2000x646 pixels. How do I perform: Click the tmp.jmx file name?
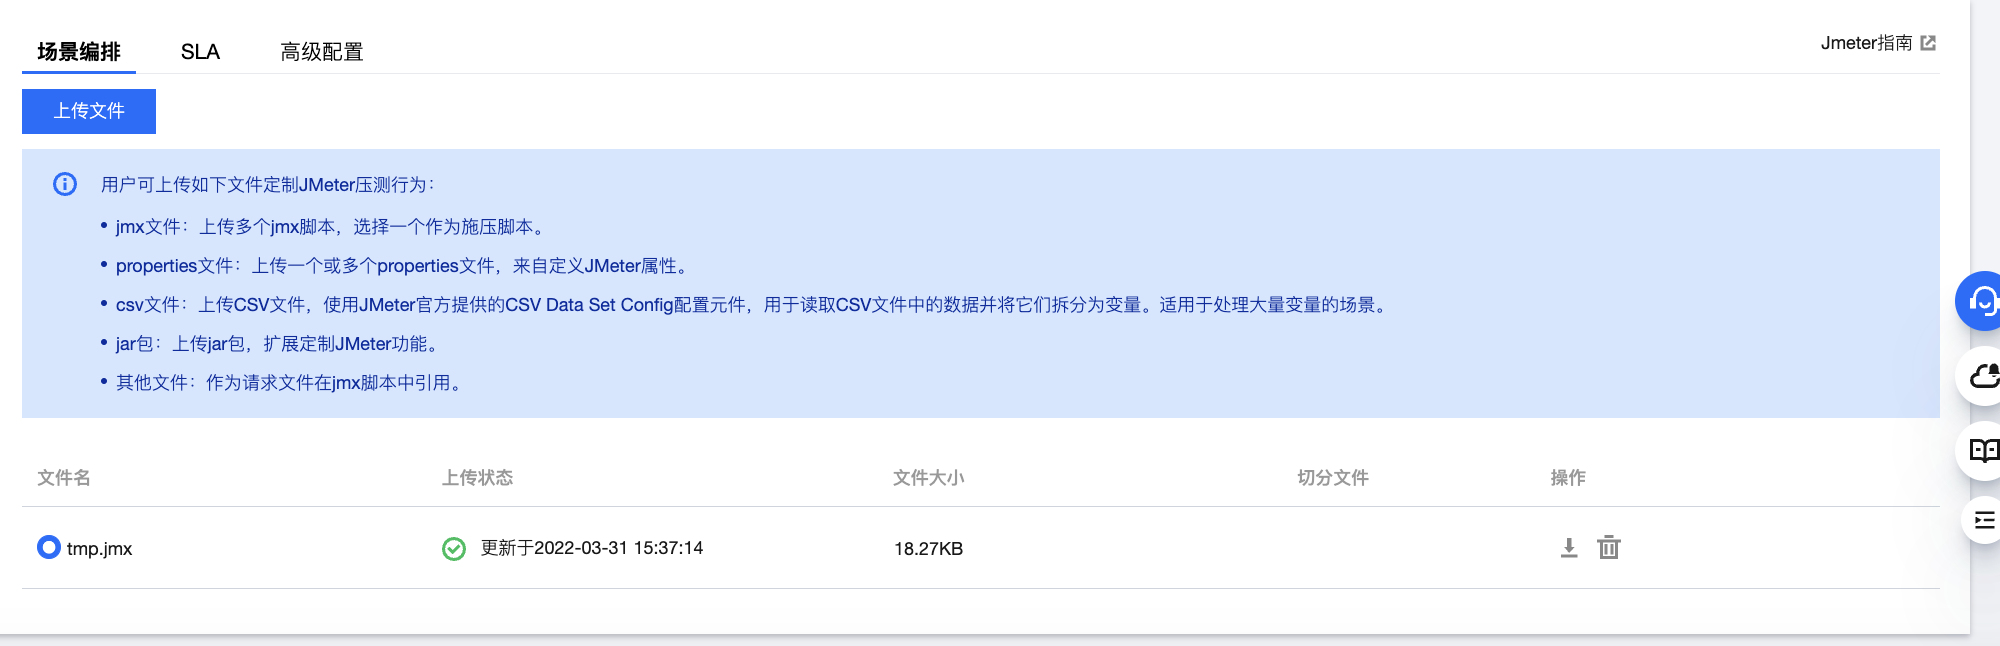99,549
